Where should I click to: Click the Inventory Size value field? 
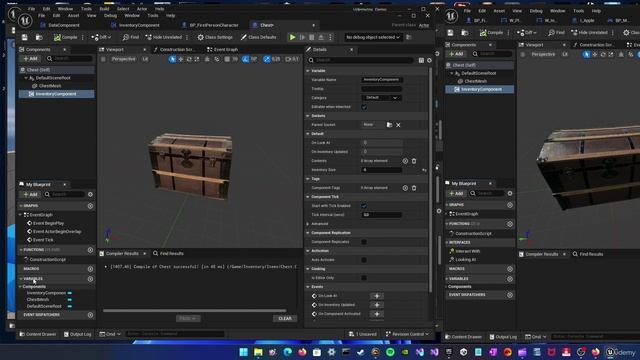[382, 170]
